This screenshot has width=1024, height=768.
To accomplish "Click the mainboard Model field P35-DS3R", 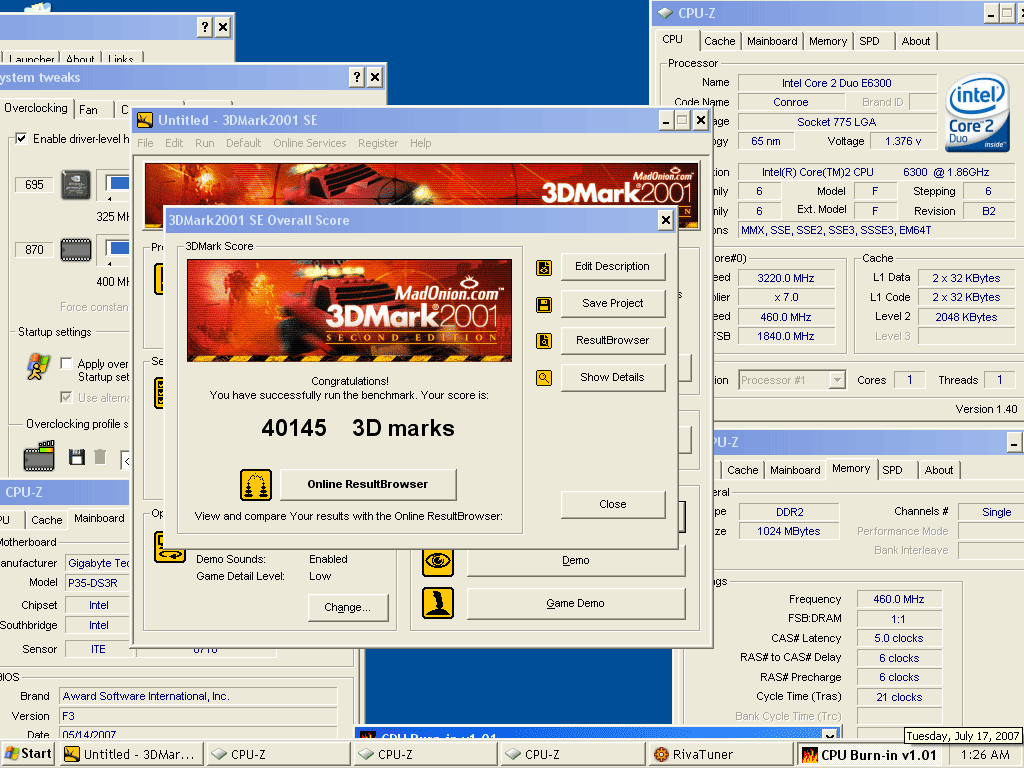I will pyautogui.click(x=97, y=583).
